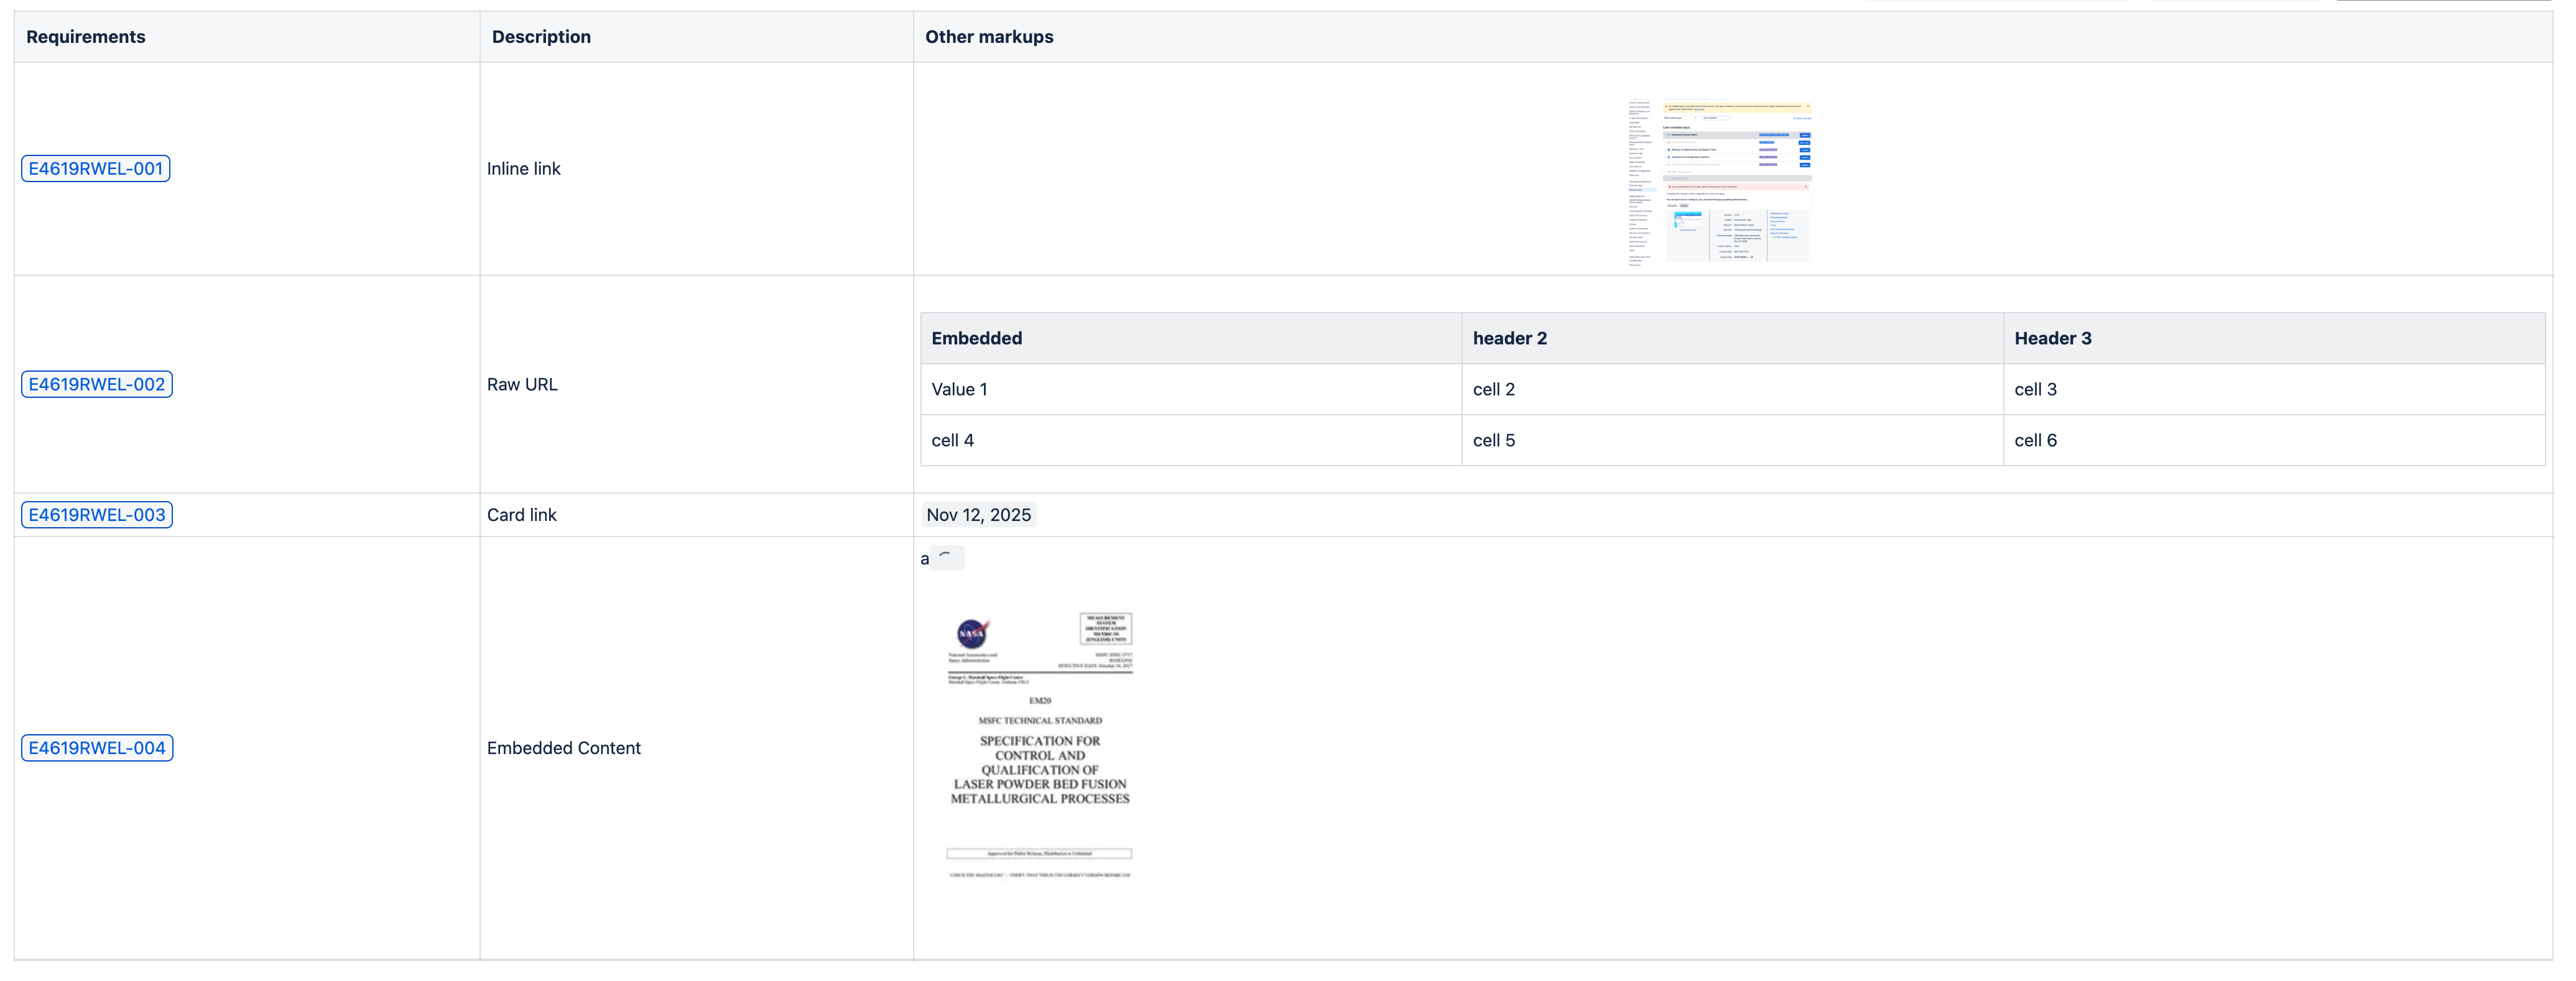Click the loading spinner placeholder beside 'a'
Screen dimensions: 2576x981
(x=946, y=557)
